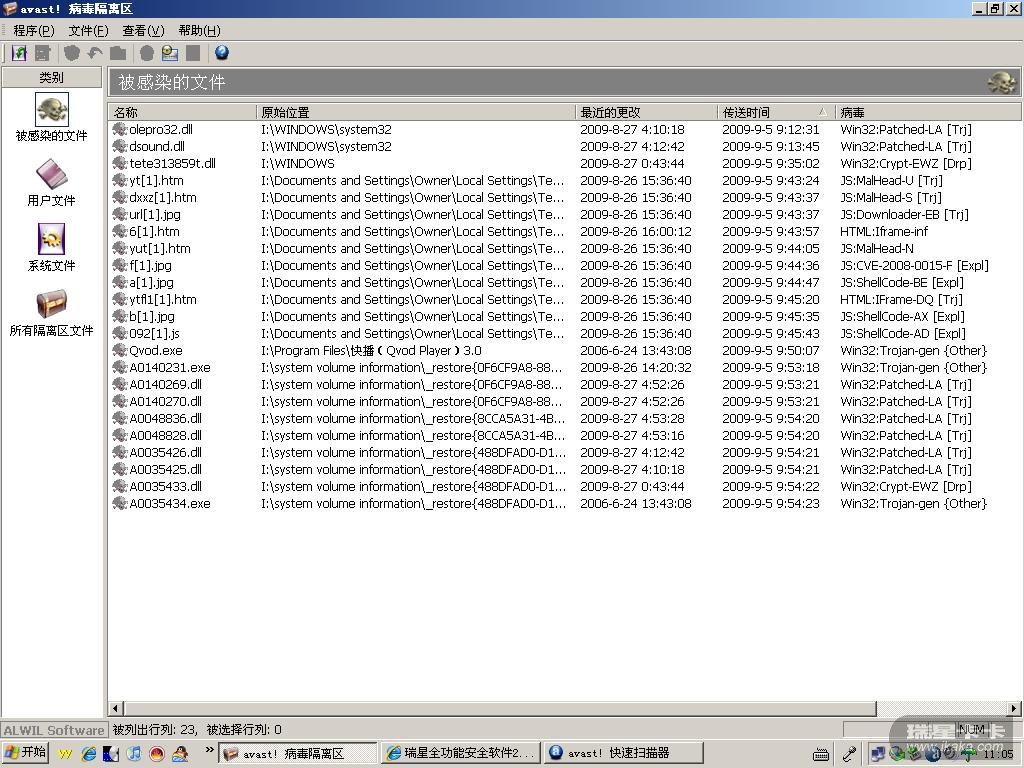Click the horizontal scrollbar thumb
The width and height of the screenshot is (1024, 768).
pyautogui.click(x=500, y=709)
